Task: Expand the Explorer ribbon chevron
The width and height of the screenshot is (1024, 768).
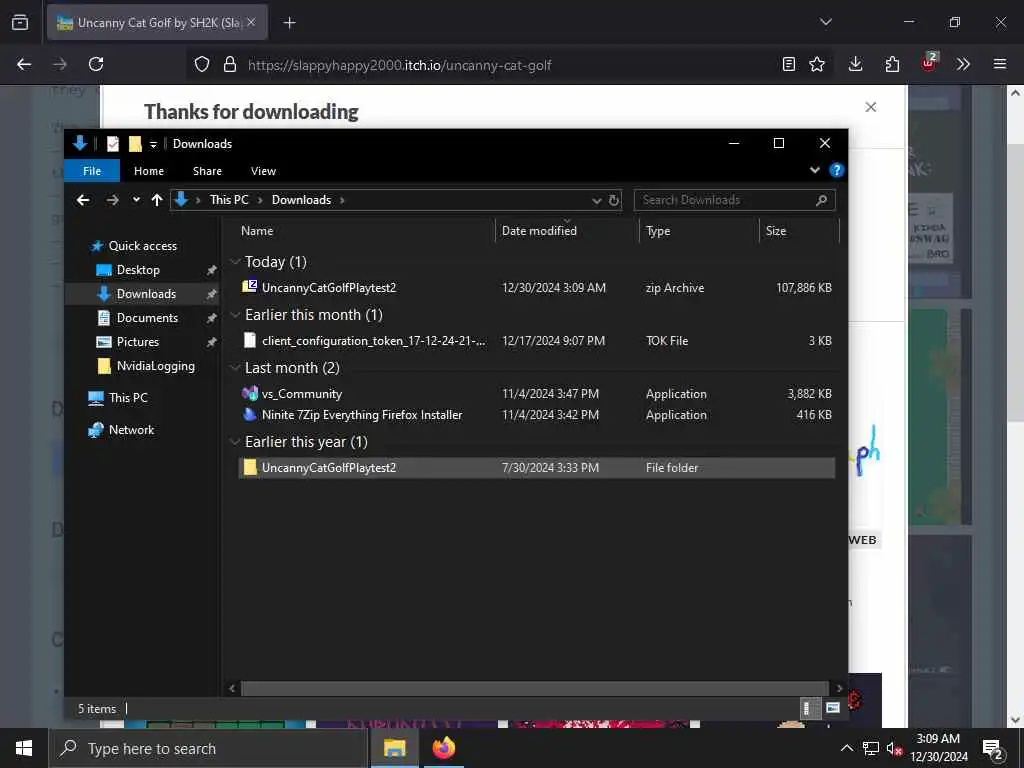Action: click(814, 170)
